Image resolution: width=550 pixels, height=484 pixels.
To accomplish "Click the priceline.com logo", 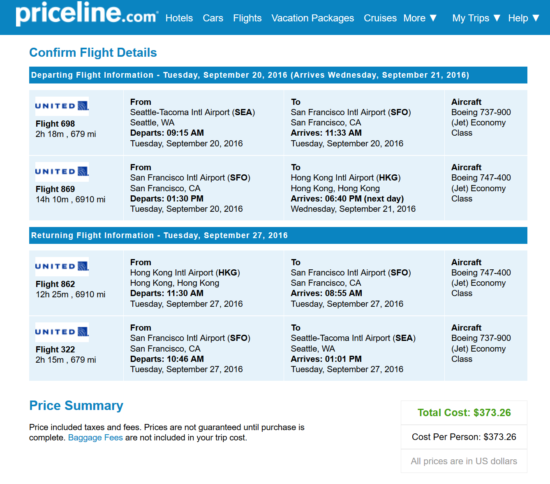I will tap(87, 14).
